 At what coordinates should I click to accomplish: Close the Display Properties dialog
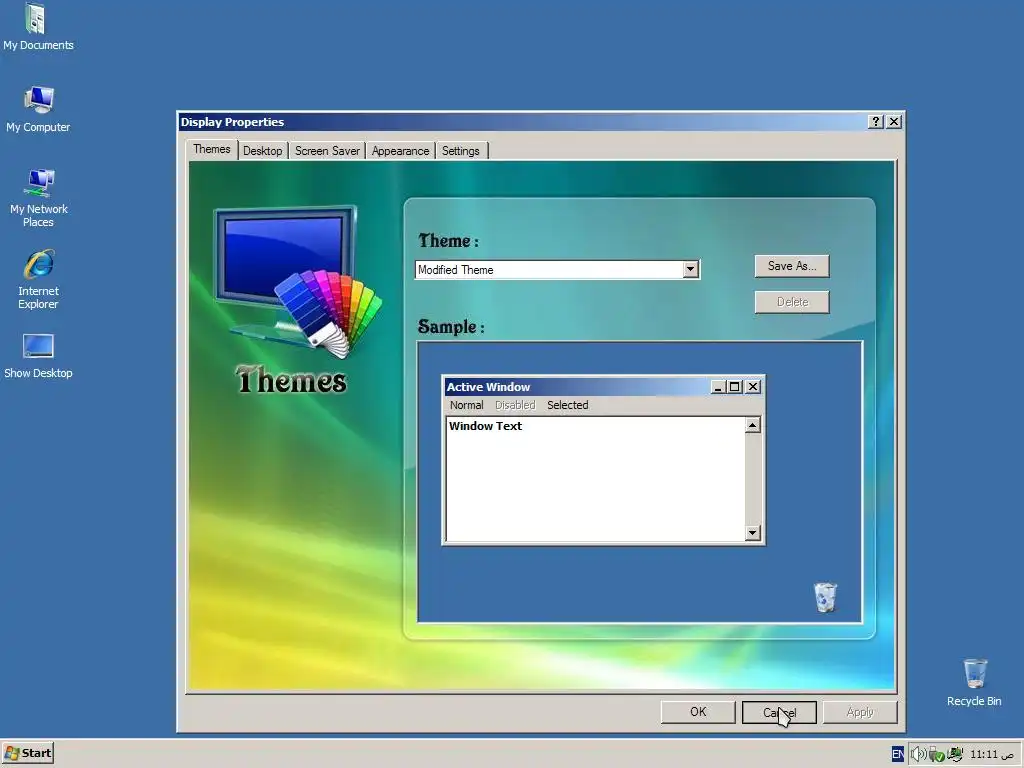pos(894,121)
